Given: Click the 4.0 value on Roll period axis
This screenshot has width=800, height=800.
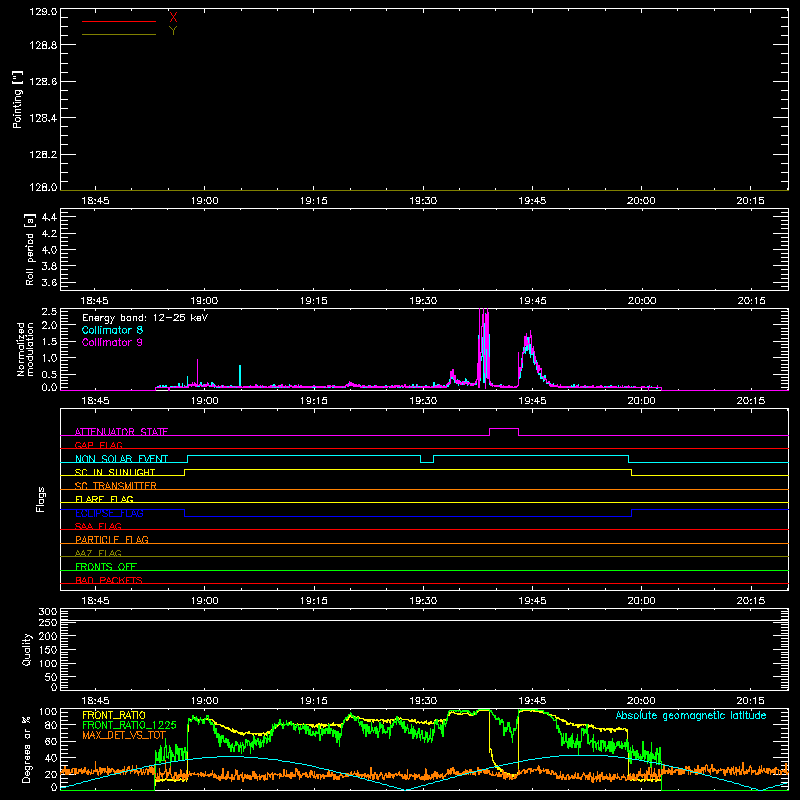Looking at the screenshot, I should click(49, 250).
